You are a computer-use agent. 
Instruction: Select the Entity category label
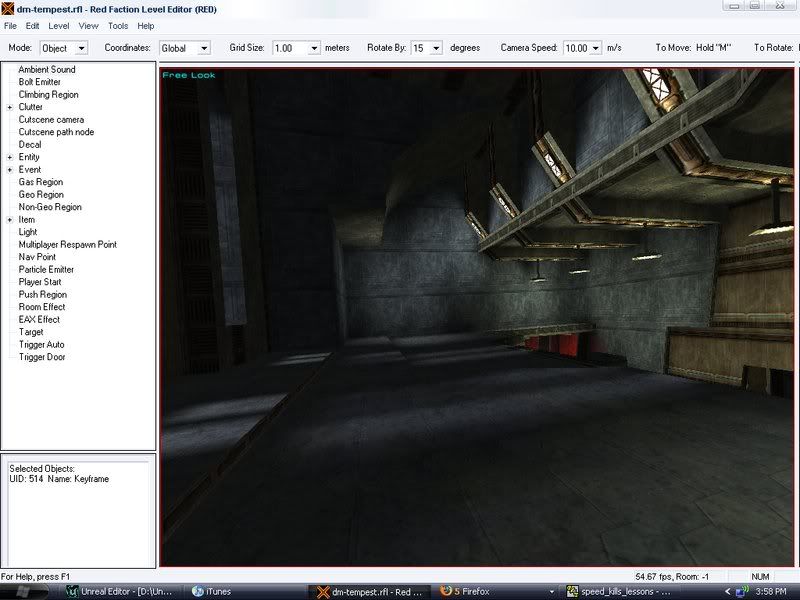[29, 157]
